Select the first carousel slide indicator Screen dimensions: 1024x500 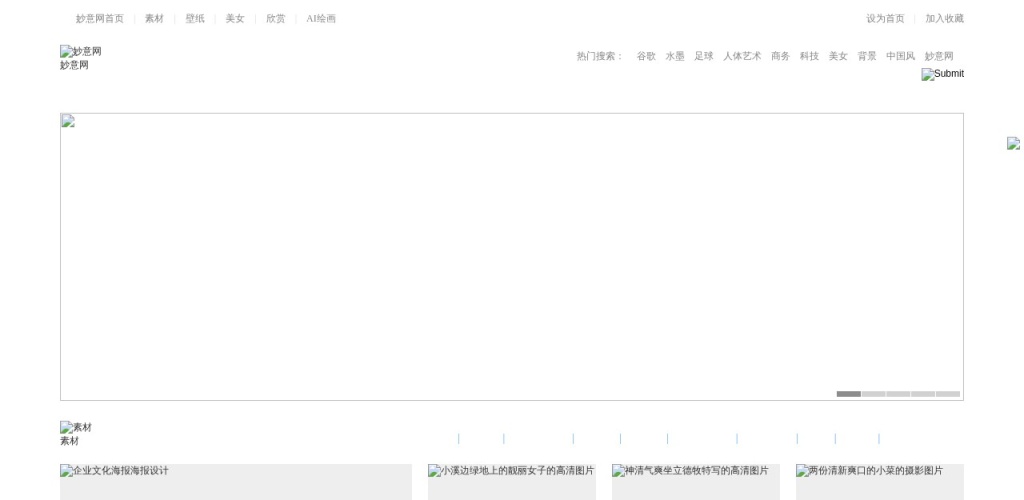848,394
